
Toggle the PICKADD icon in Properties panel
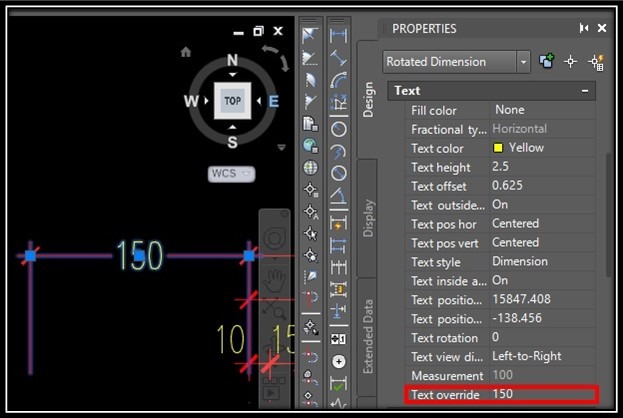coord(546,62)
